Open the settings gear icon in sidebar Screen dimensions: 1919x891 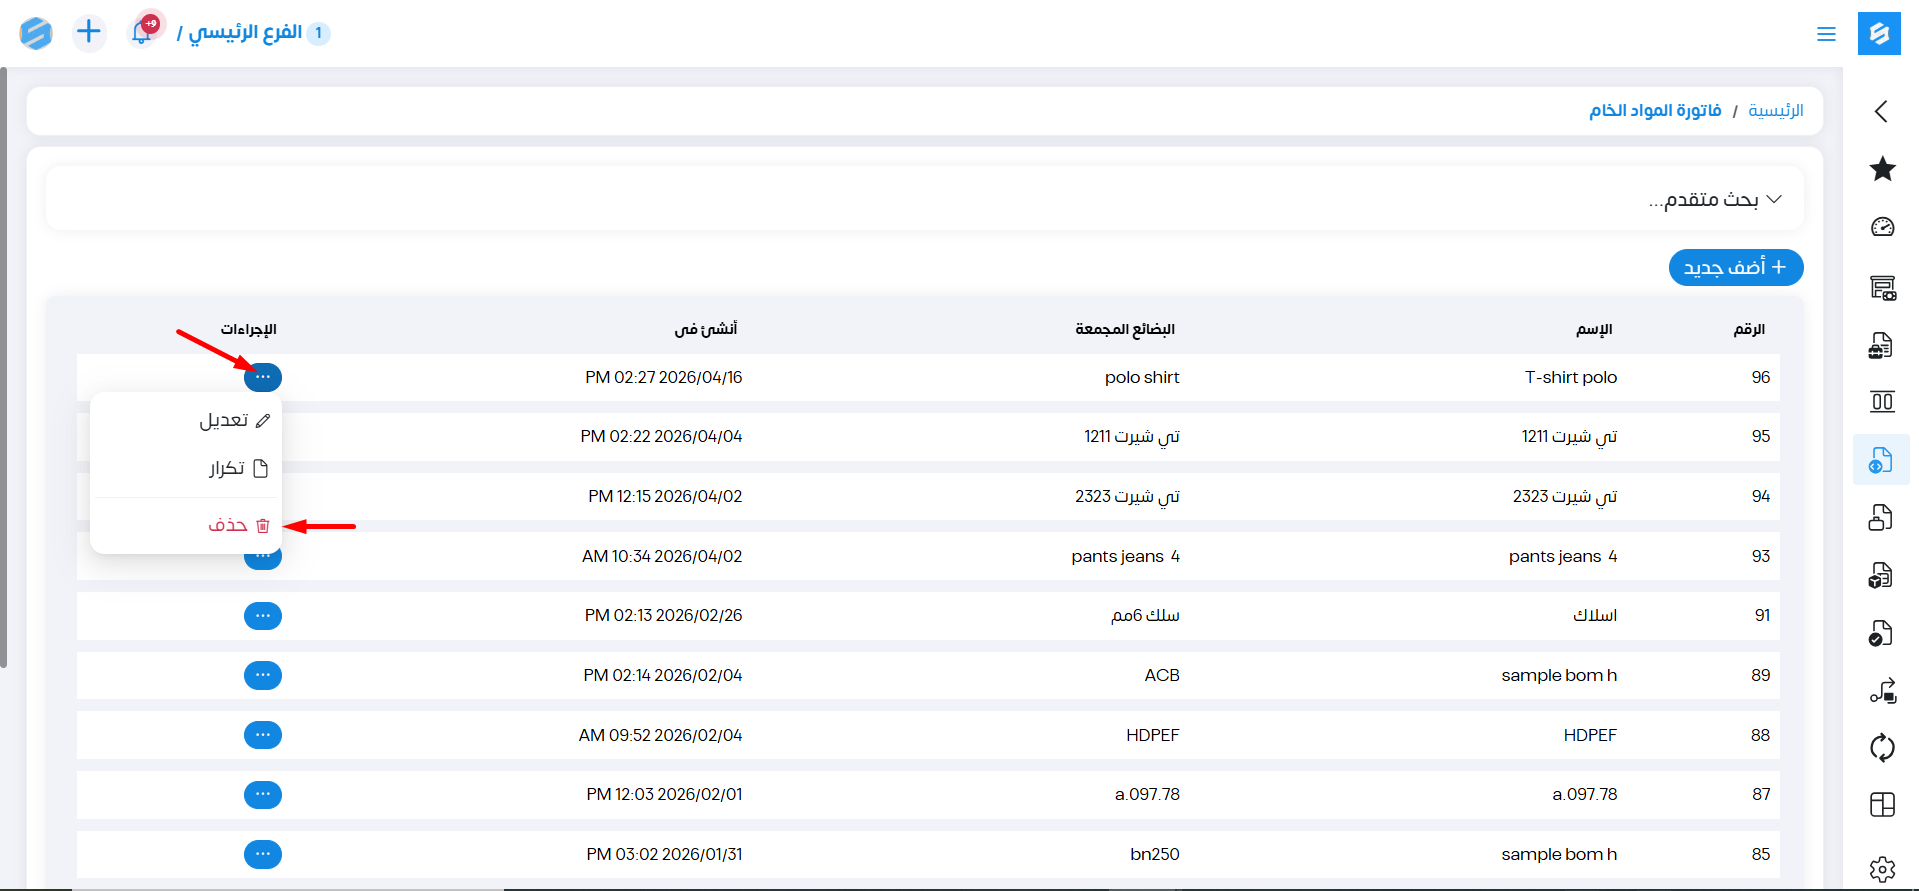[x=1882, y=869]
